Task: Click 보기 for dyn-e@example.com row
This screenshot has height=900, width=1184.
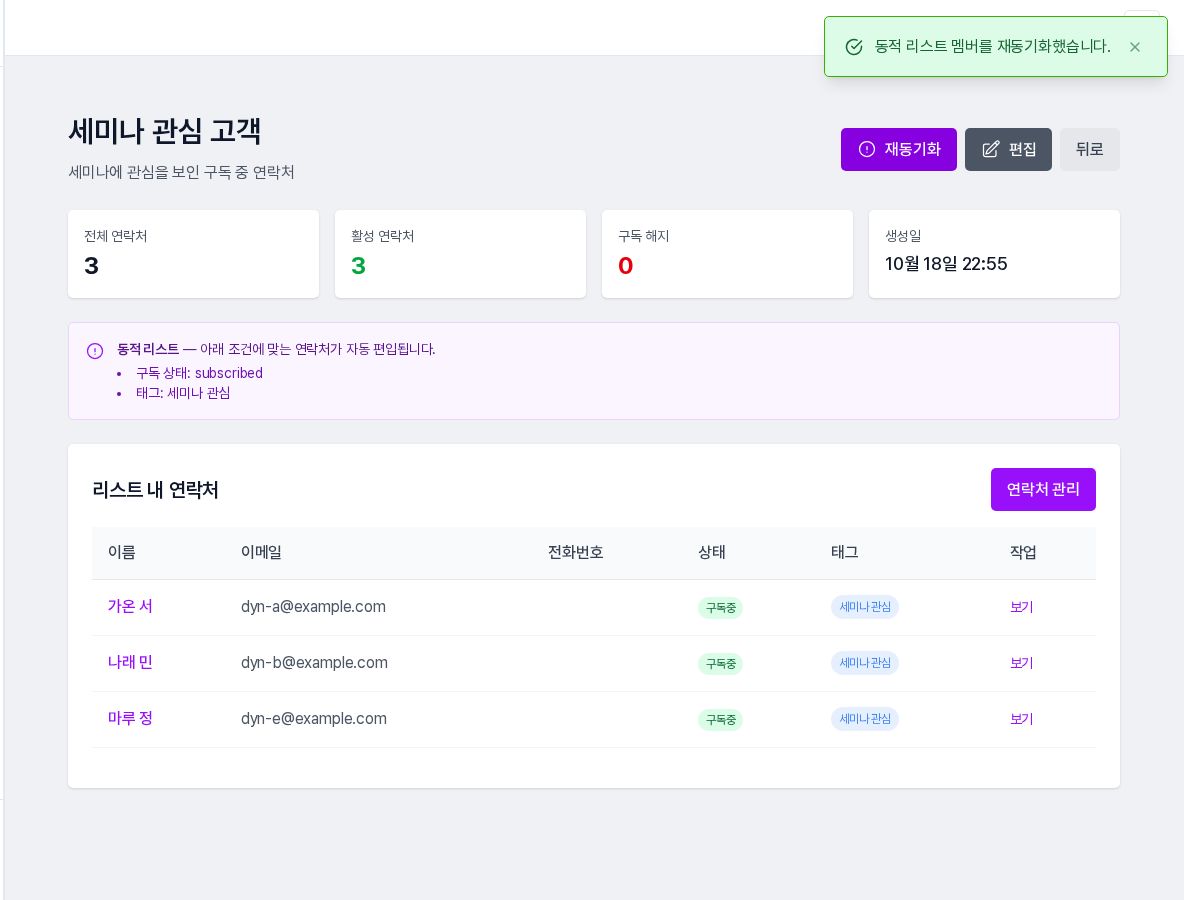Action: click(1022, 719)
